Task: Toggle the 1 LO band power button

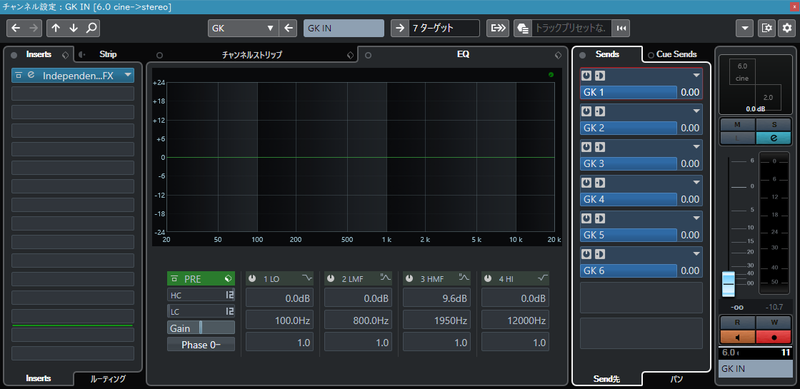Action: point(253,279)
